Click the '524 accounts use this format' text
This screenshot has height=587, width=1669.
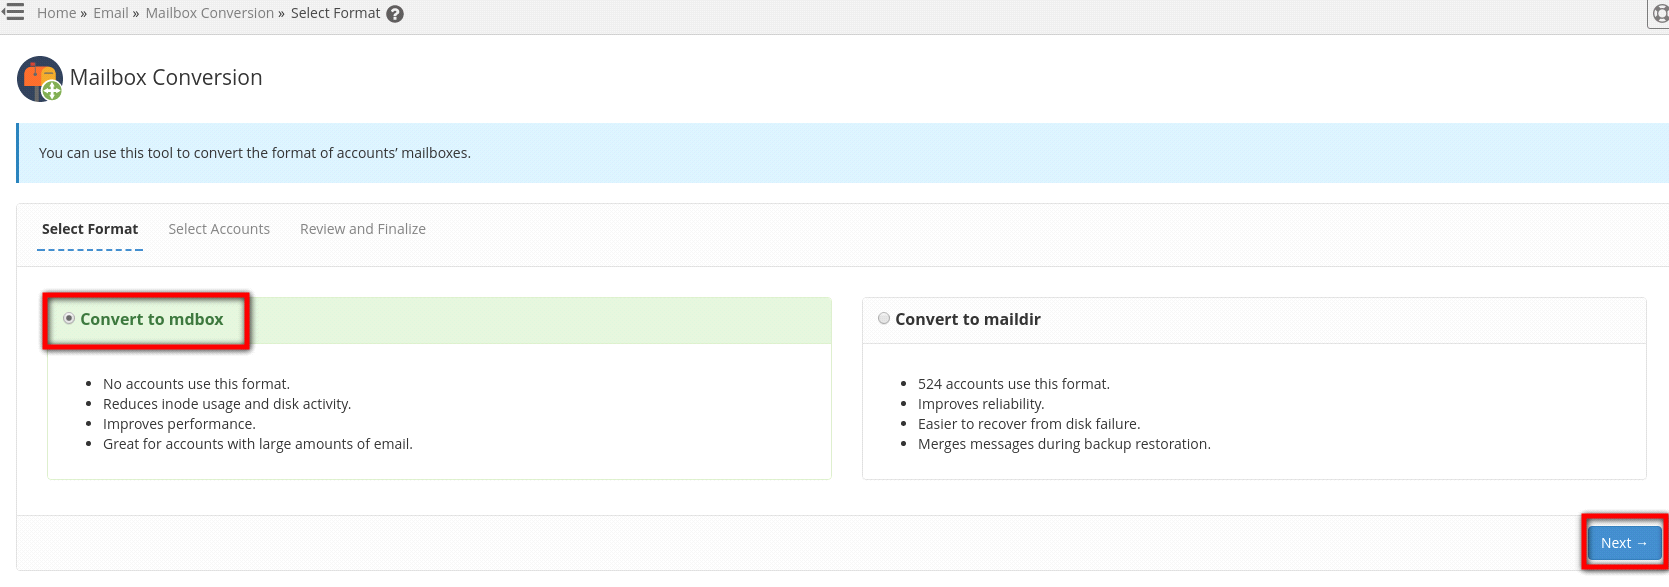click(x=1013, y=384)
